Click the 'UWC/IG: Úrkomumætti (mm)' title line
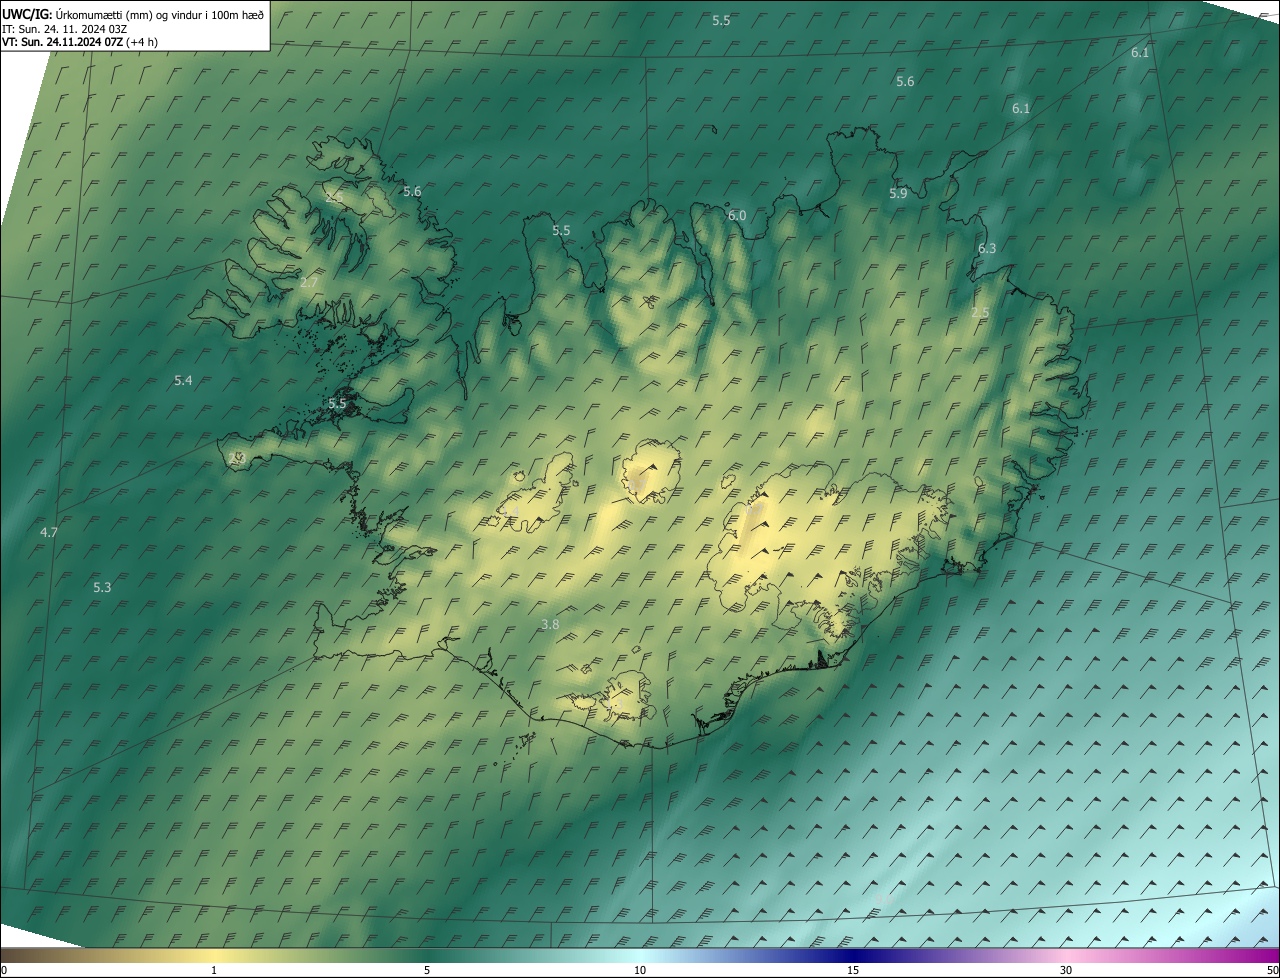Viewport: 1280px width, 978px height. [133, 14]
